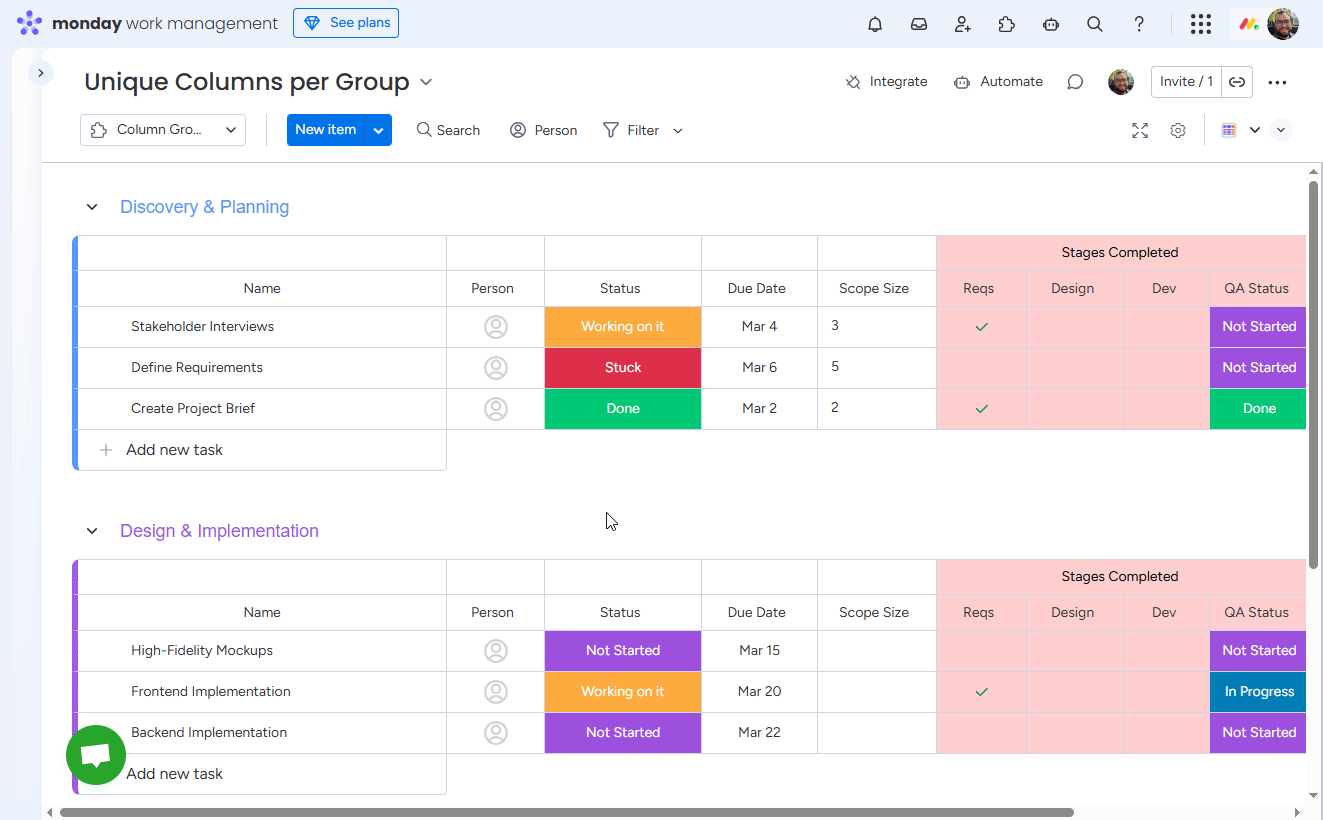This screenshot has width=1323, height=820.
Task: Uncheck Reqs for Stakeholder Interviews
Action: [x=981, y=326]
